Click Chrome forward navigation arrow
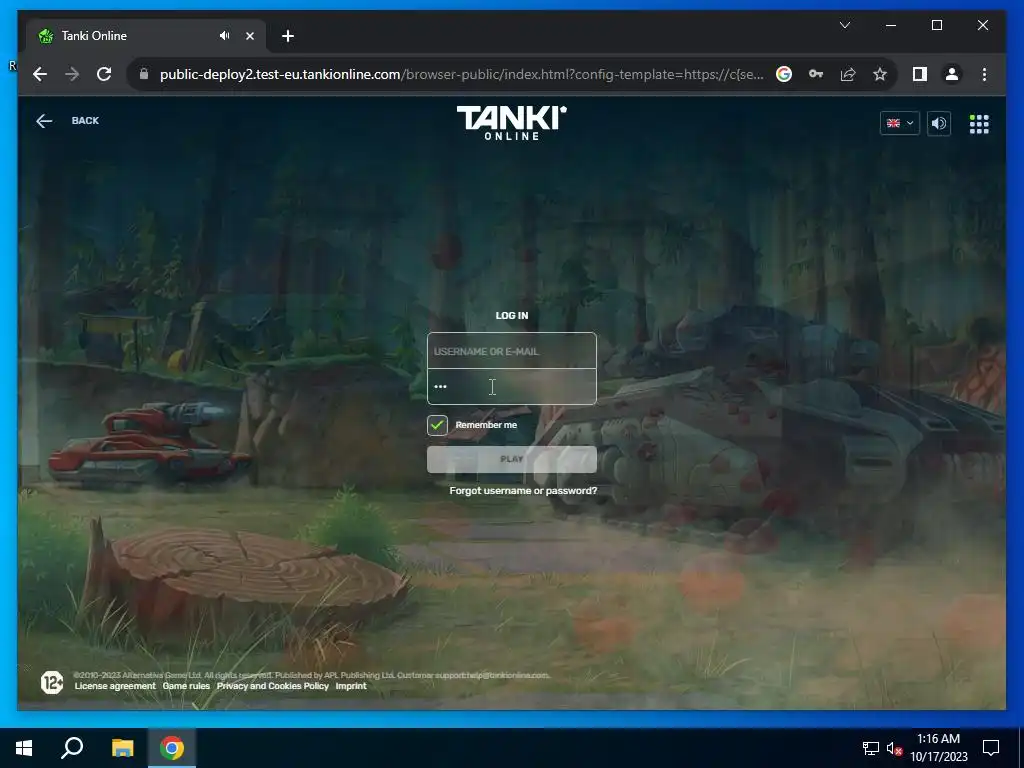Viewport: 1024px width, 768px height. coord(72,74)
